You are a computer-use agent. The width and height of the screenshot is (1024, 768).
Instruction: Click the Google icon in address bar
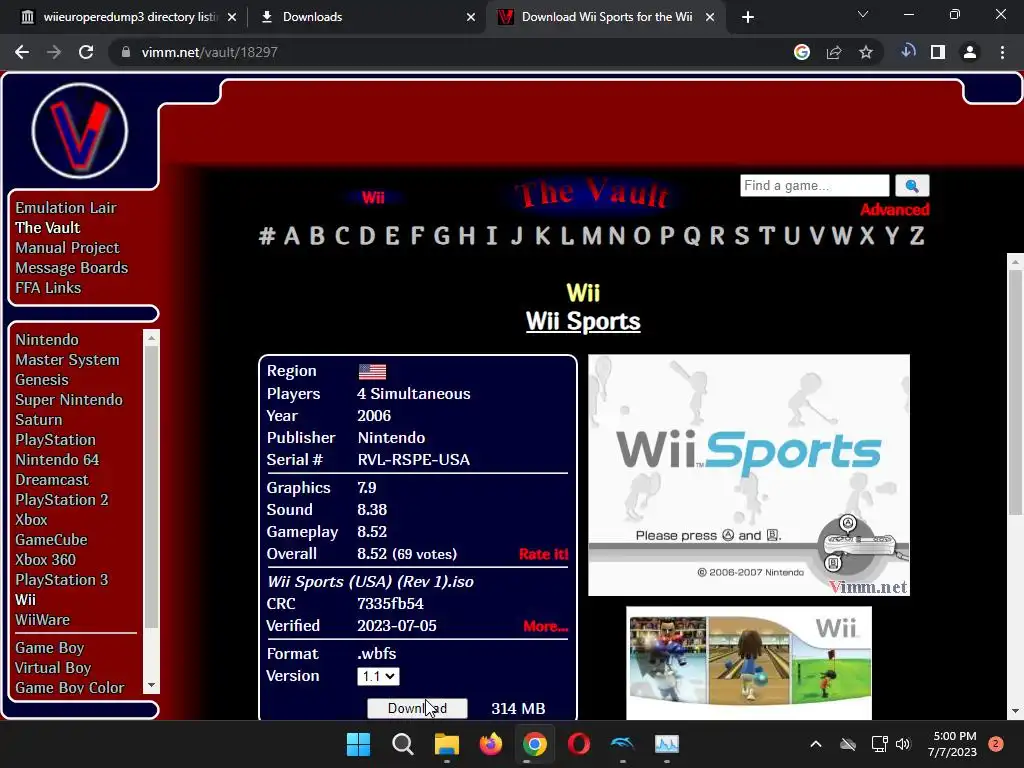[802, 52]
